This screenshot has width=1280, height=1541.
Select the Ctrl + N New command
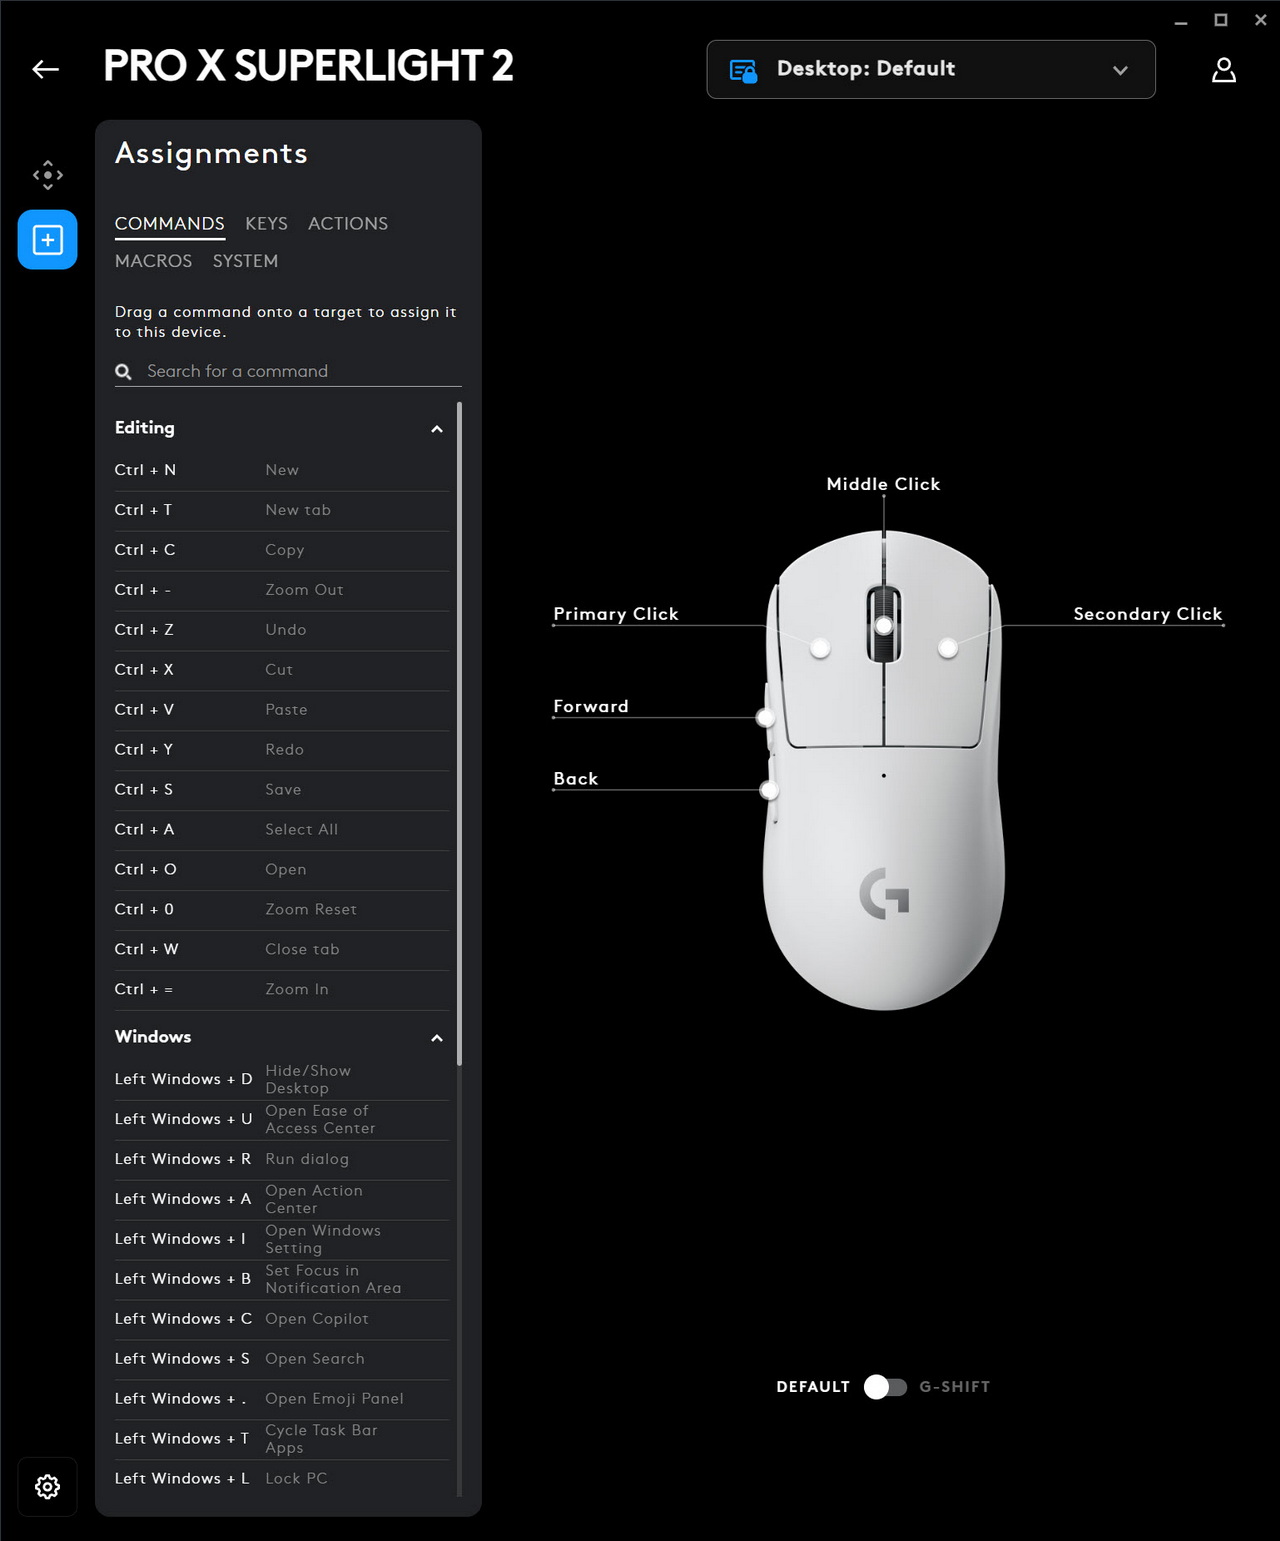pos(282,470)
